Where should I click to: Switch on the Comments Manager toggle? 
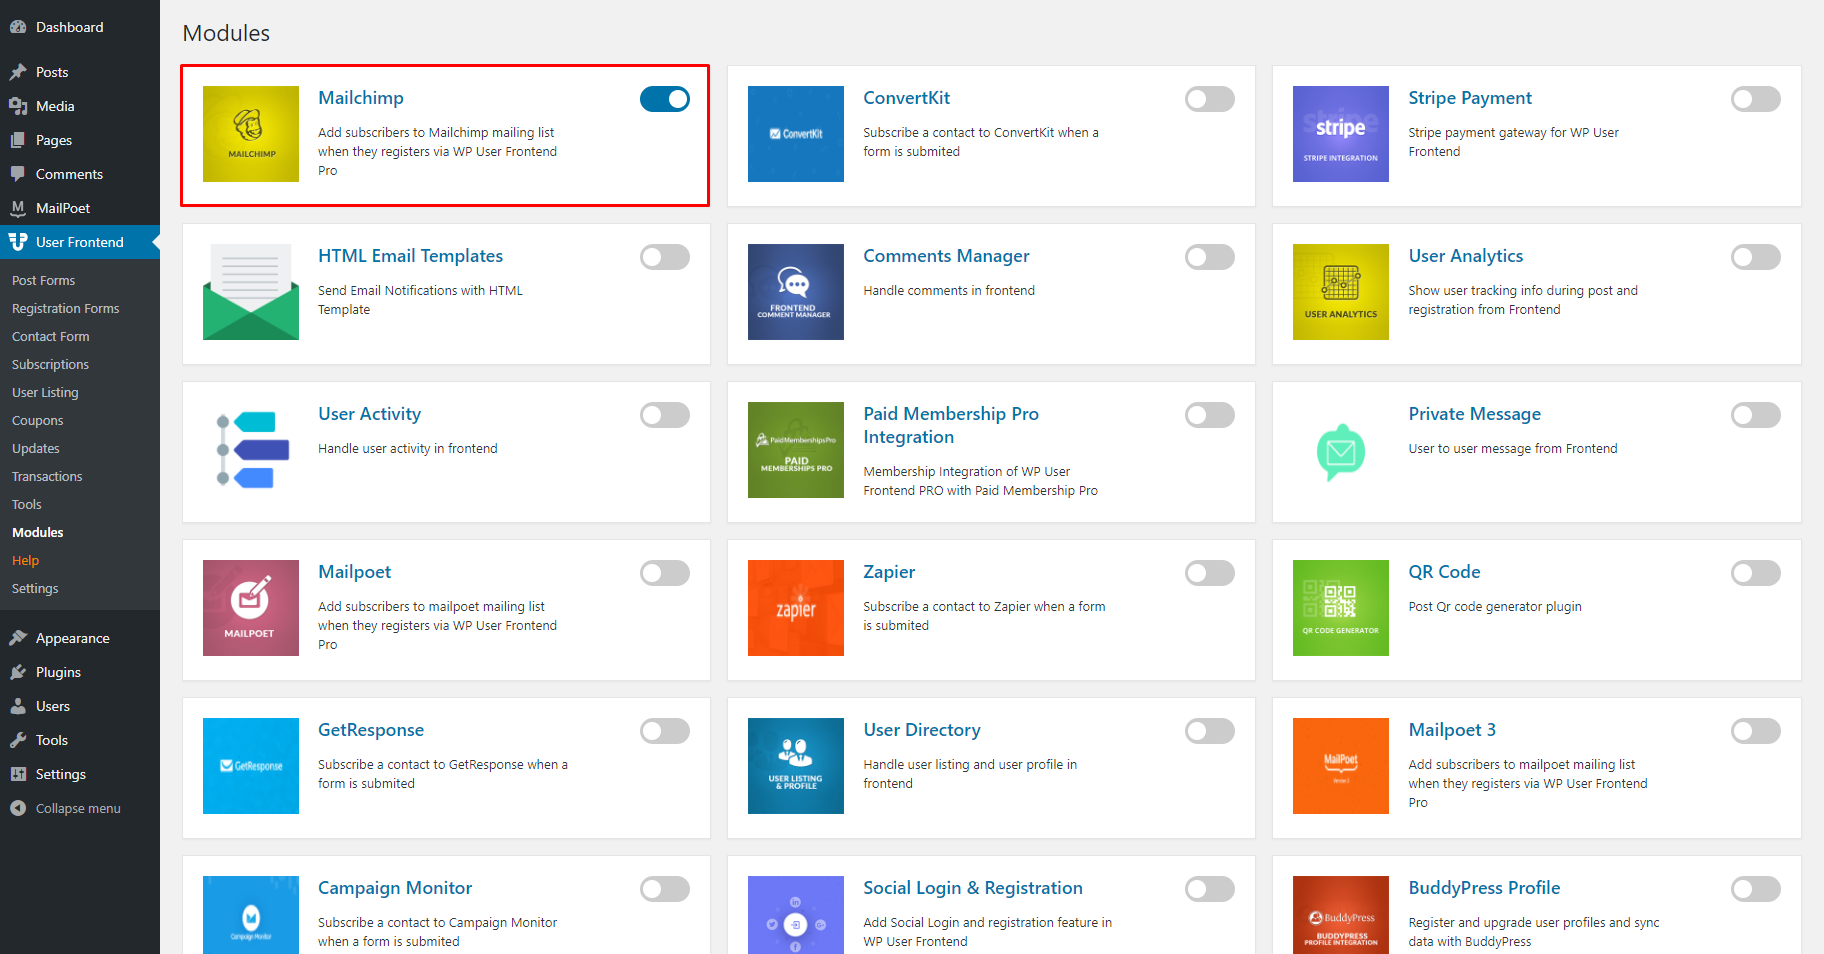tap(1210, 257)
